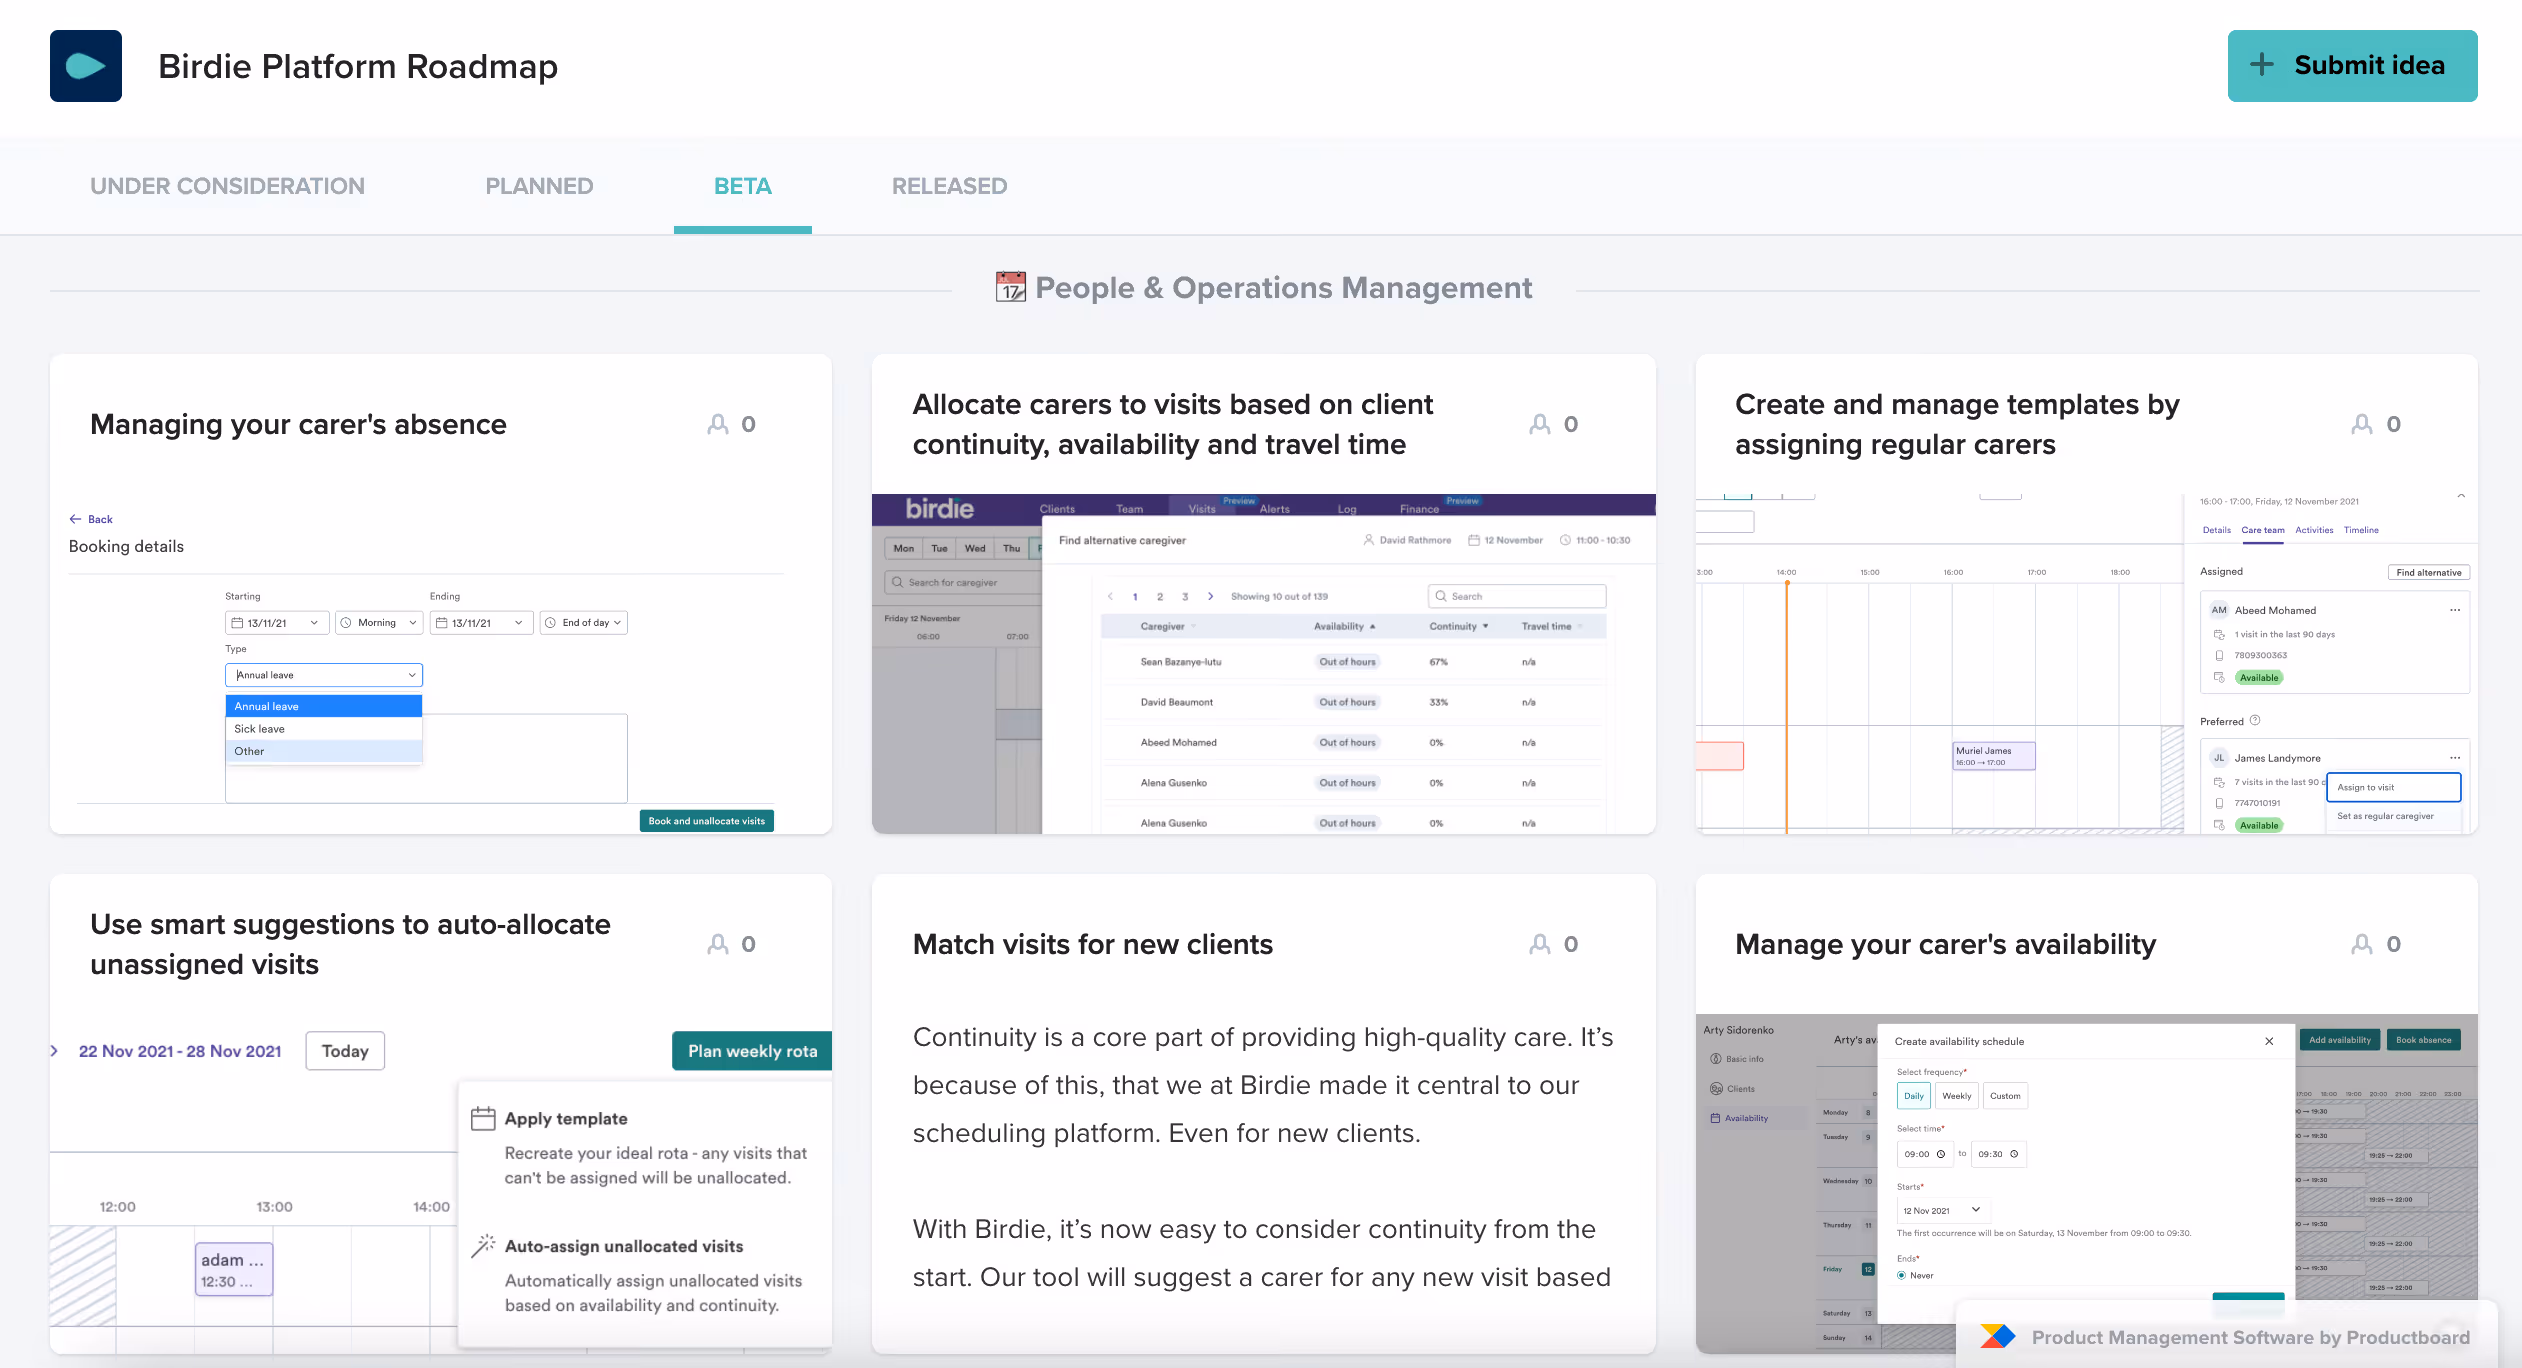Switch to the Planned tab

coord(539,186)
